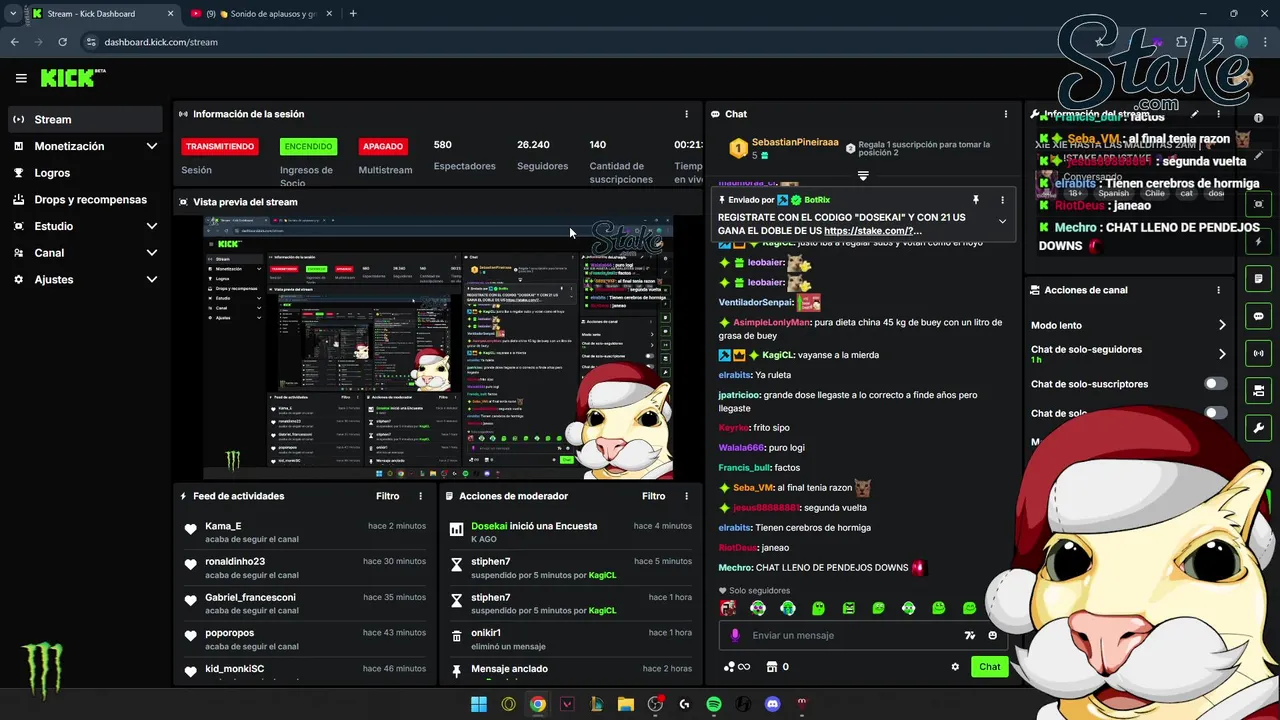
Task: Click the broadcast signal icon in right toolbar
Action: coord(1259,353)
